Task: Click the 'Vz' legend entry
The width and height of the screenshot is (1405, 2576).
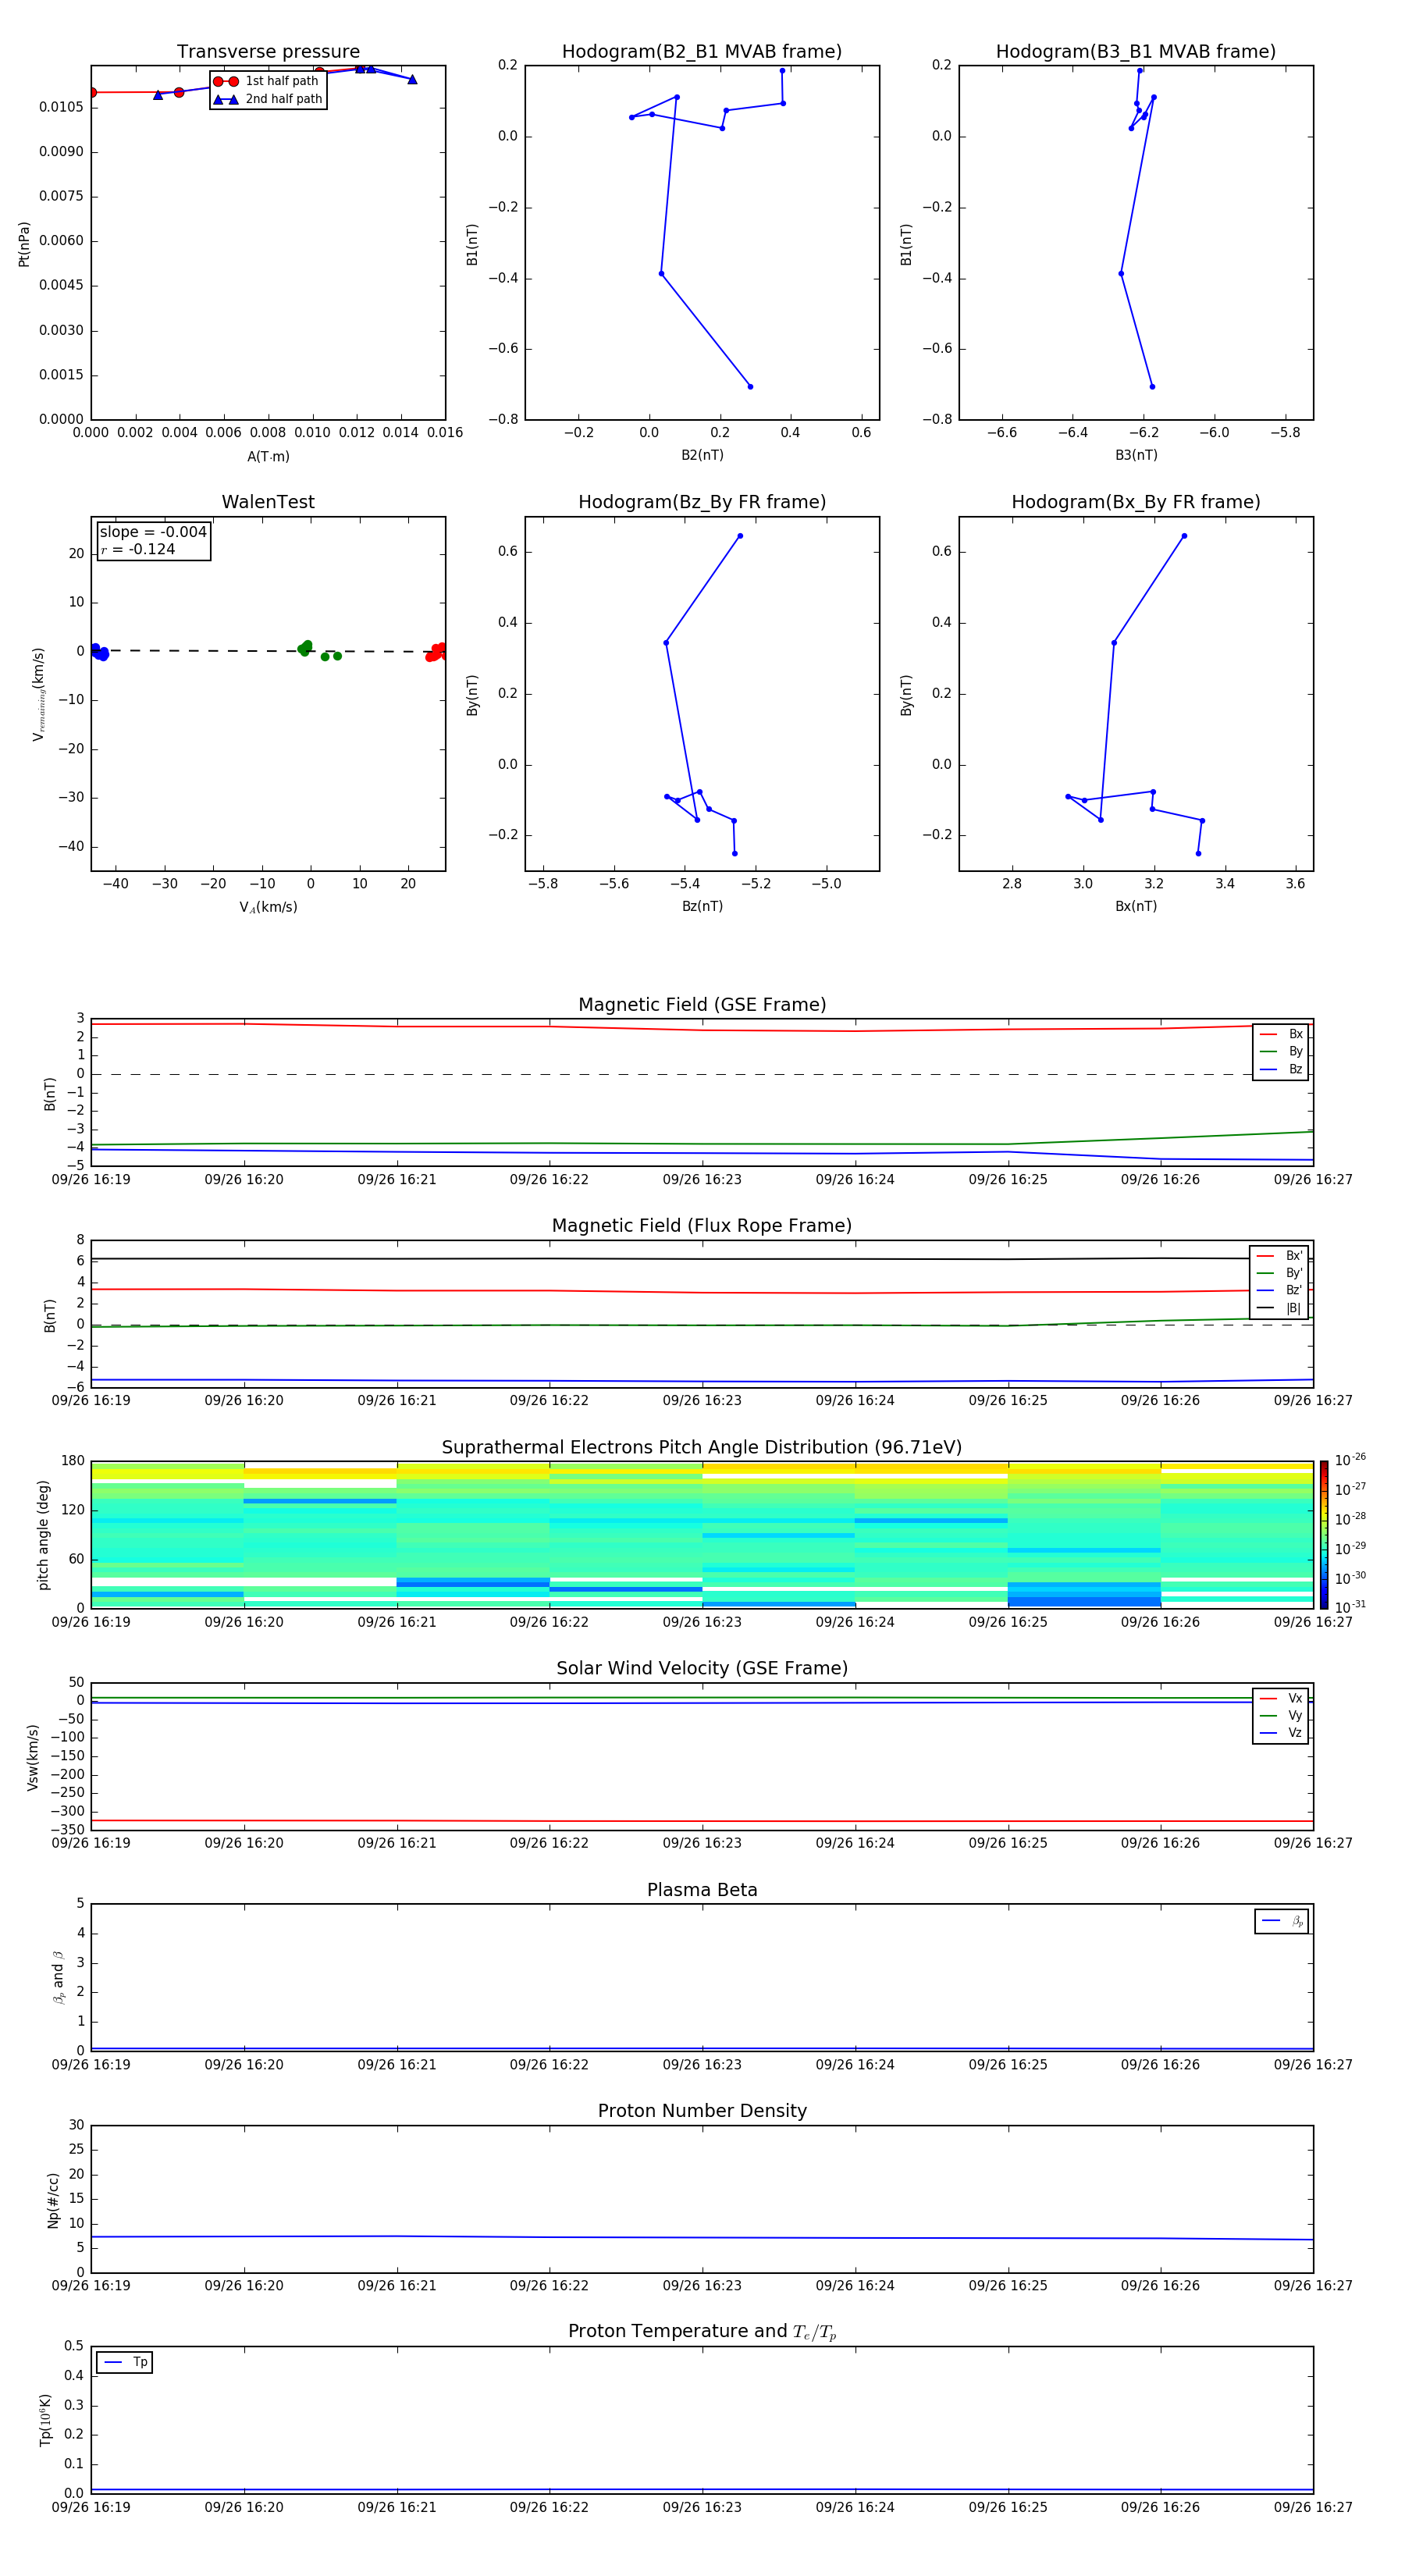Action: tap(1281, 1733)
